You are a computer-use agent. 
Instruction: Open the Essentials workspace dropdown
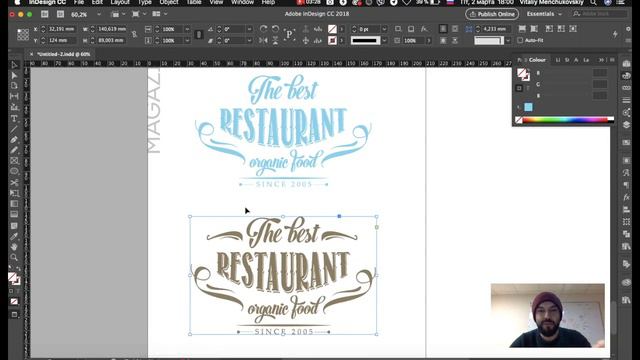[544, 14]
